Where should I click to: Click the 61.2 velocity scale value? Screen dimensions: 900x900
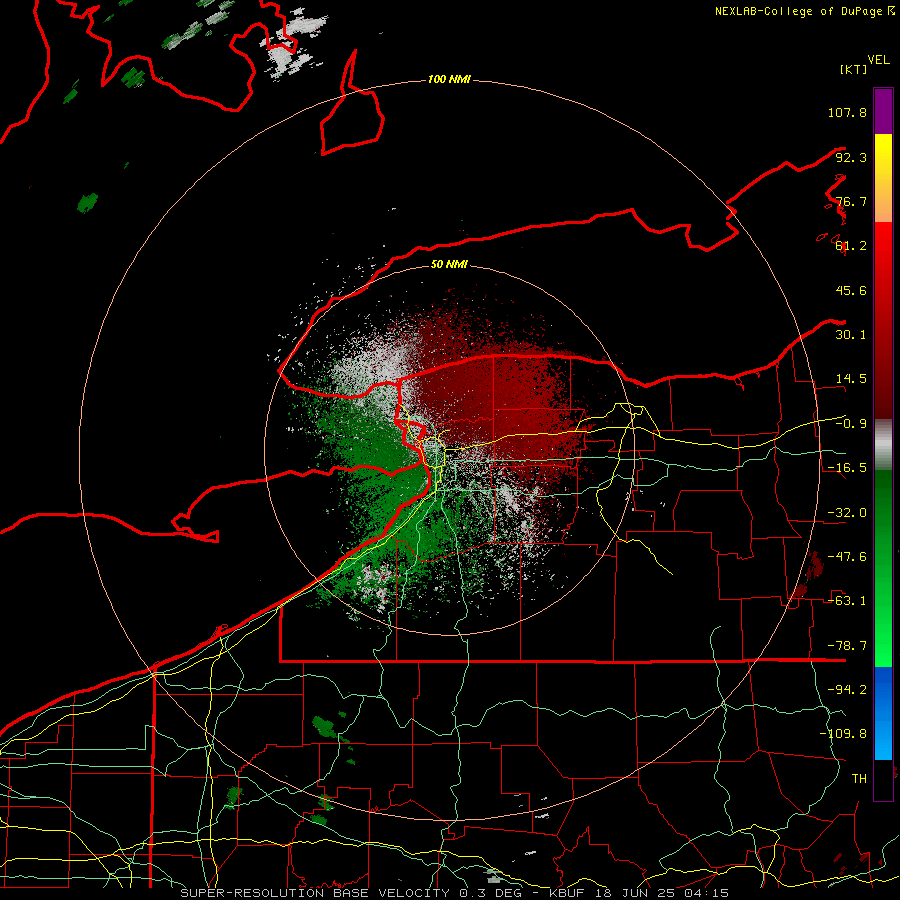pyautogui.click(x=851, y=246)
